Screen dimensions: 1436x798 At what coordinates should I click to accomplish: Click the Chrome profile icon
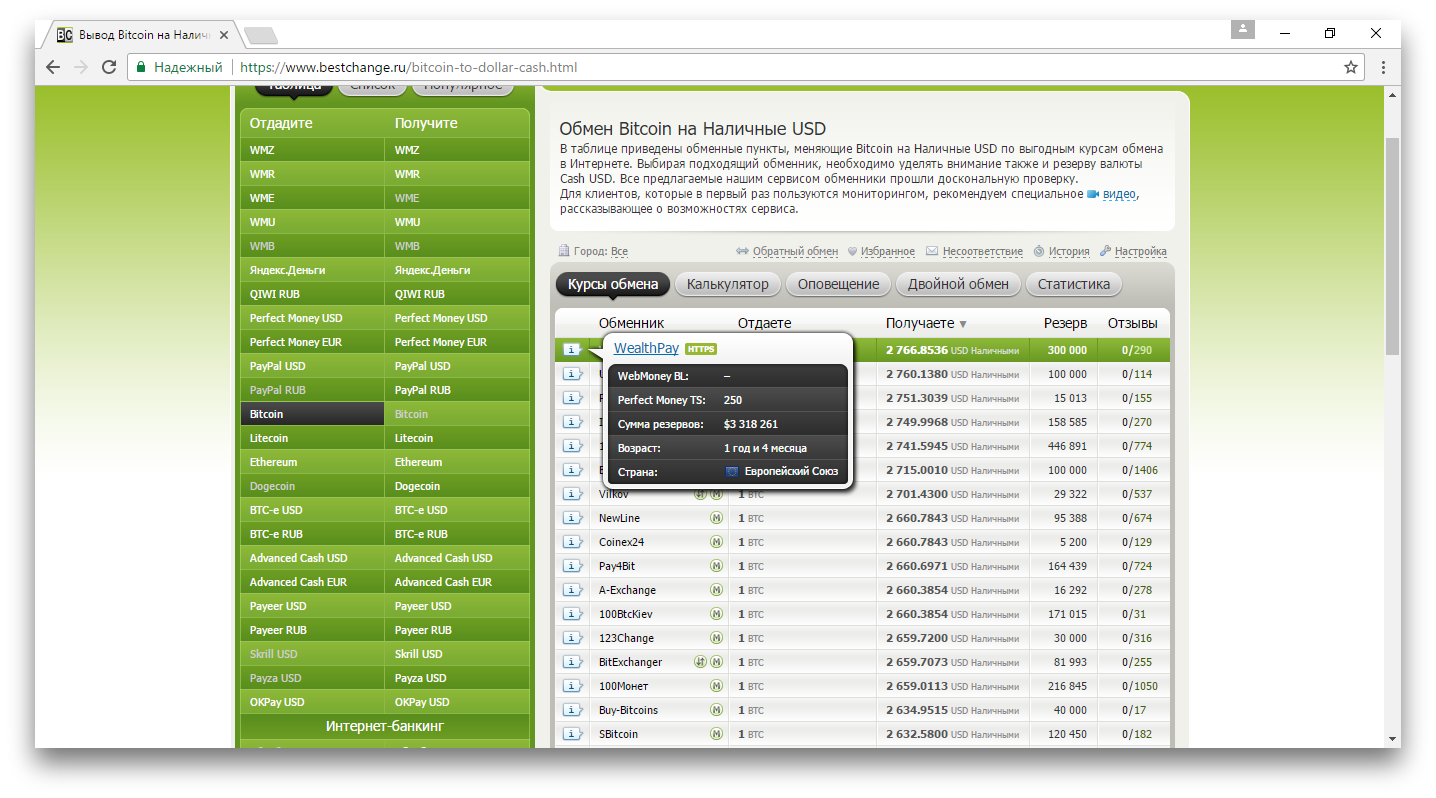tap(1242, 29)
